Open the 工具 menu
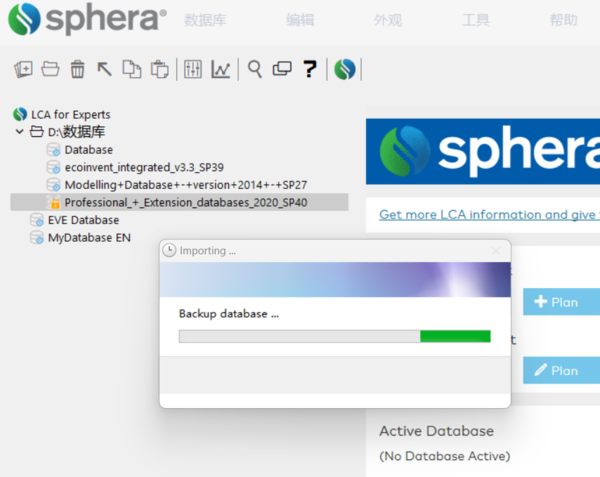600x477 pixels. point(476,20)
